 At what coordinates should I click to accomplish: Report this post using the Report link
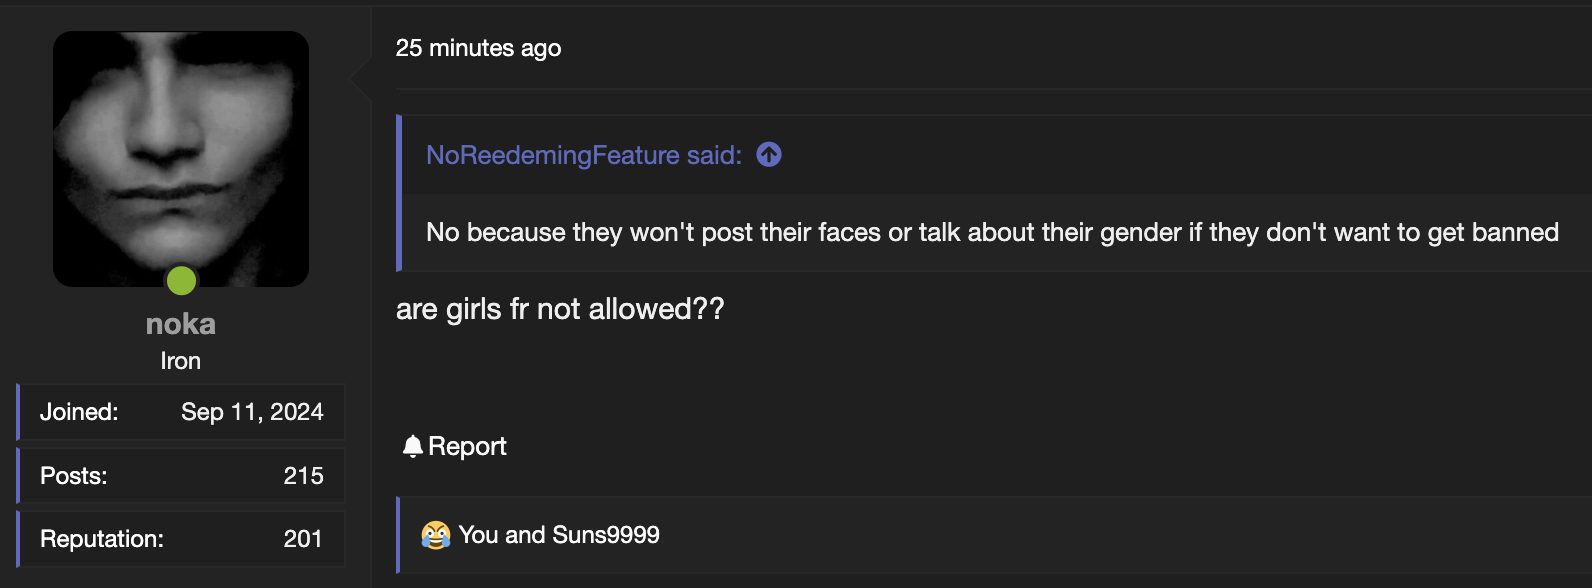pyautogui.click(x=467, y=446)
